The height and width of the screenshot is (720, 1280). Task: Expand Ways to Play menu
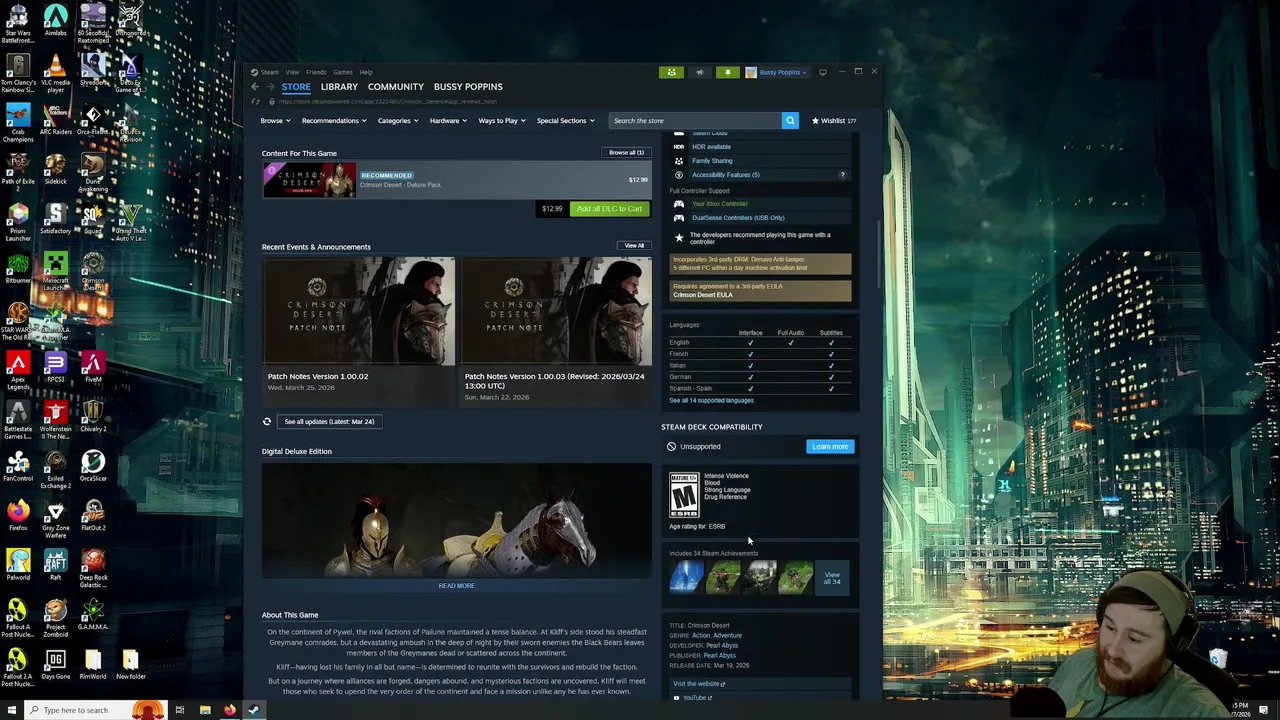tap(502, 121)
